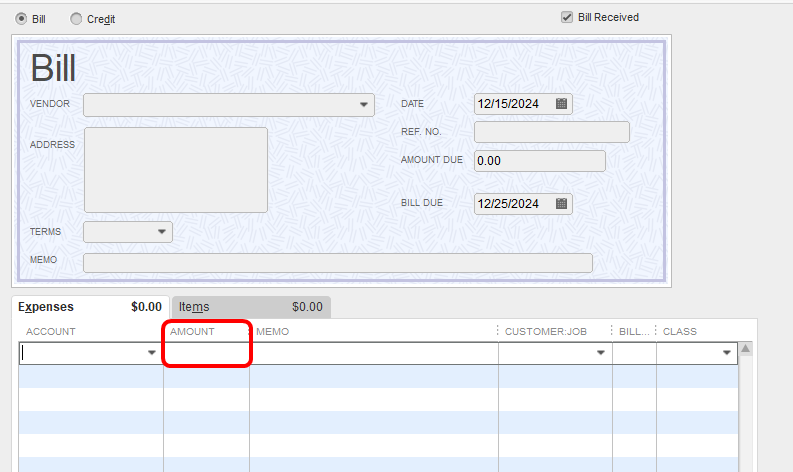Image resolution: width=793 pixels, height=472 pixels.
Task: Click the Amount cell in first expense row
Action: pyautogui.click(x=206, y=353)
